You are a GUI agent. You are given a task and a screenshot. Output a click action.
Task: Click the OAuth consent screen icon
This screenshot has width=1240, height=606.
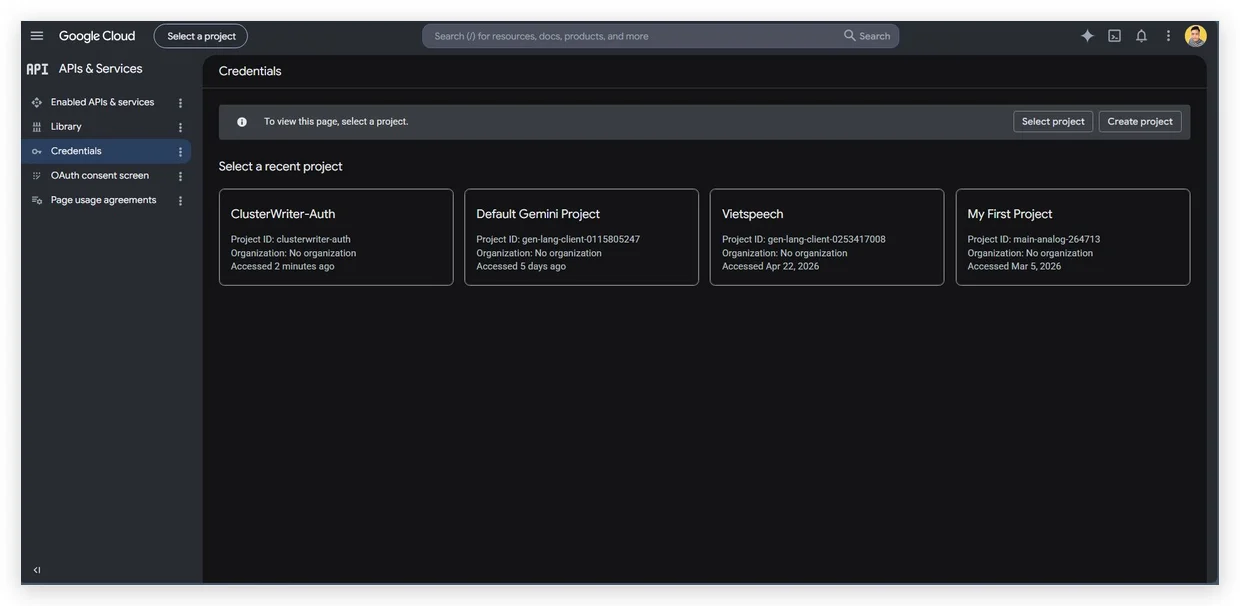37,176
